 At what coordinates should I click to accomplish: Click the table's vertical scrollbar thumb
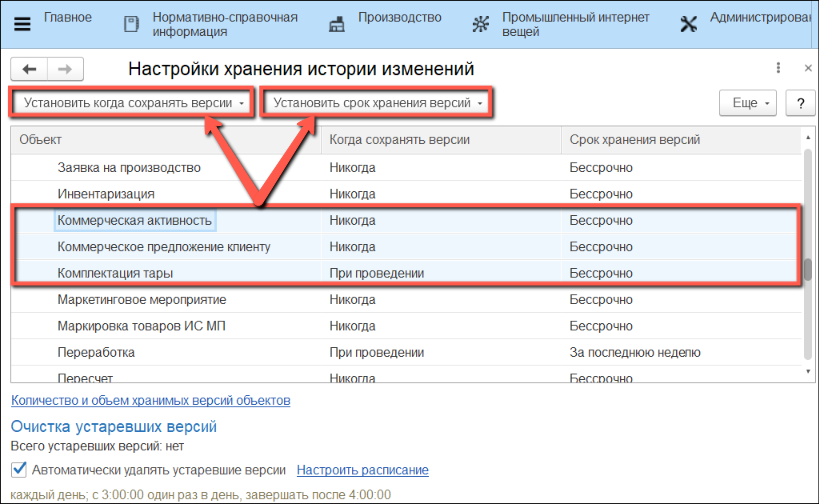tap(807, 270)
